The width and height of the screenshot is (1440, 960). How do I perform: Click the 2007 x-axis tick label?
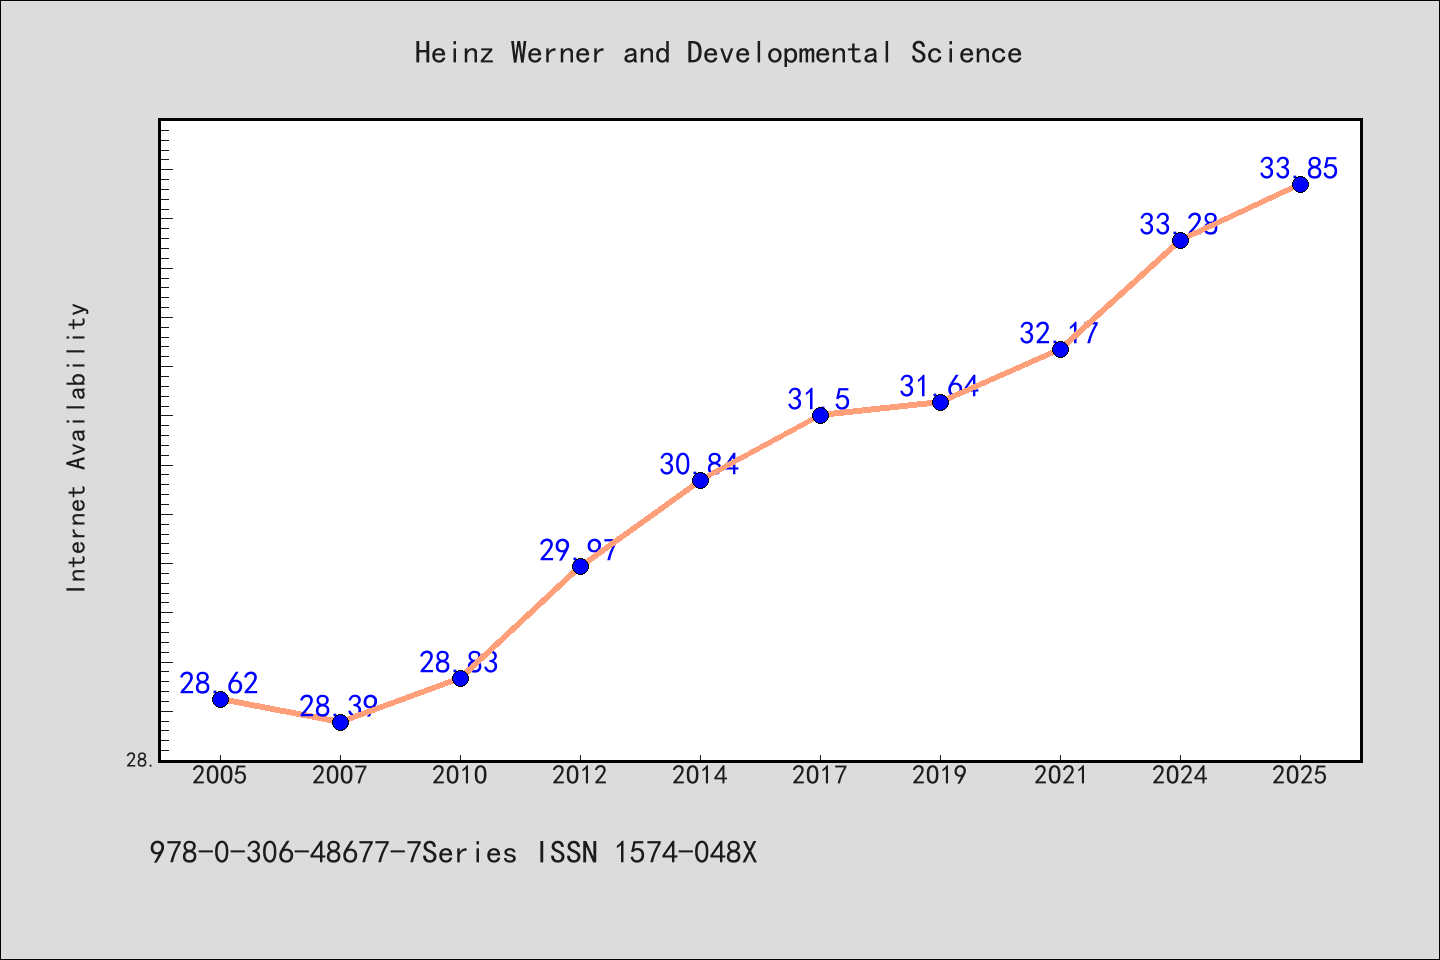point(340,775)
